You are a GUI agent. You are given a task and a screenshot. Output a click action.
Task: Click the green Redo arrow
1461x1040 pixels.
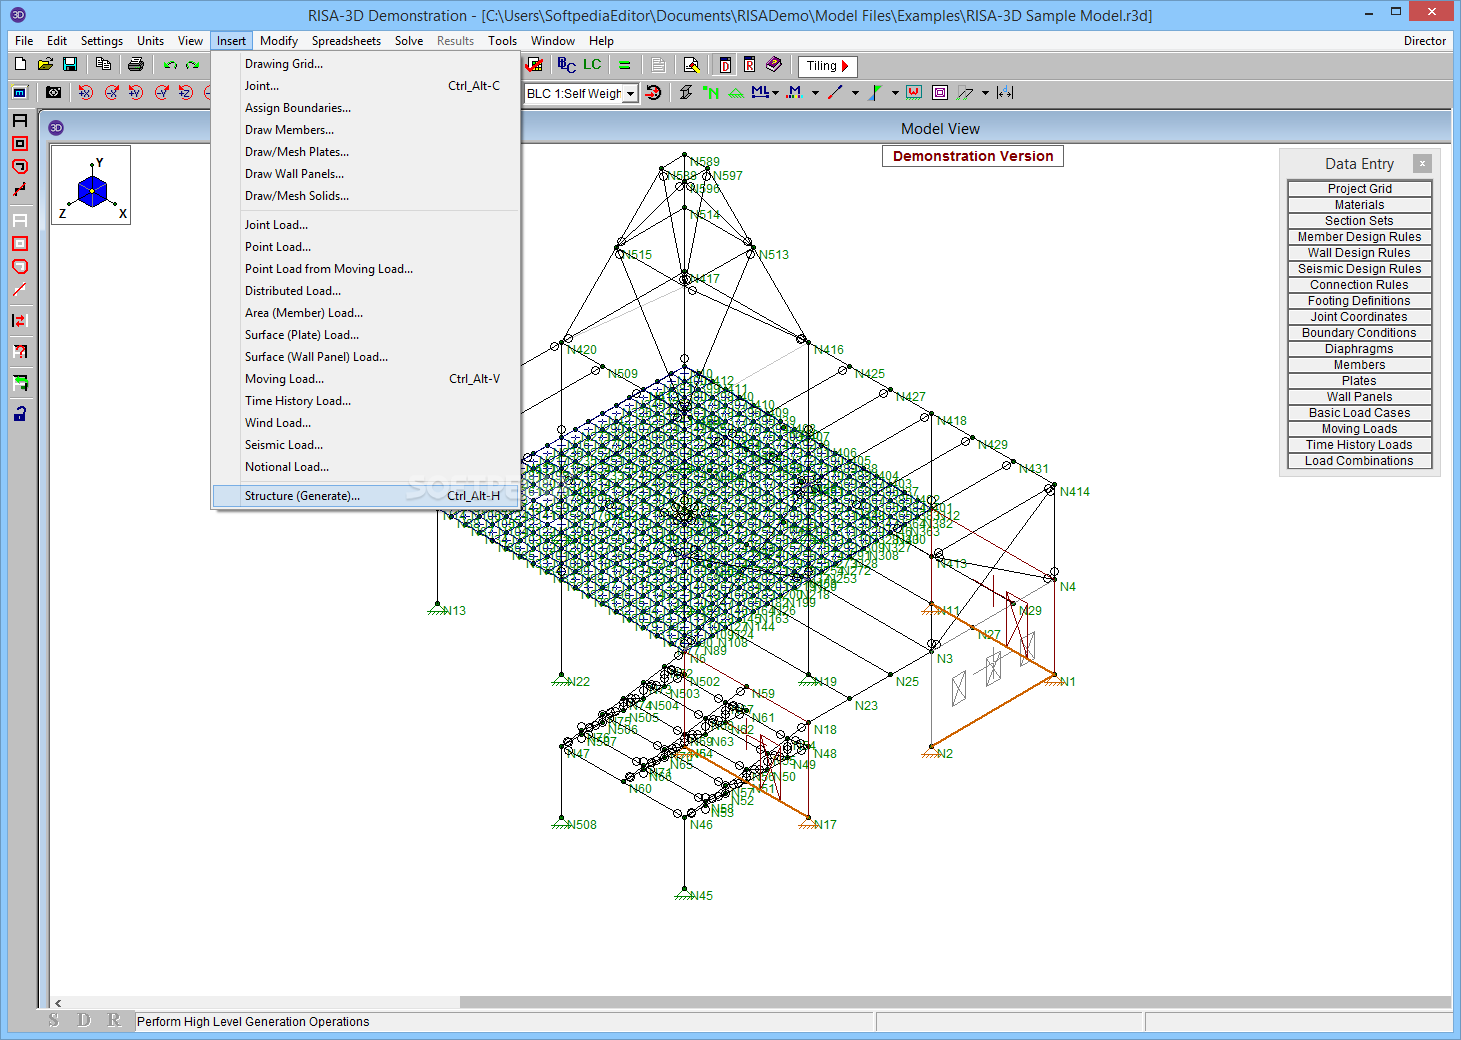[x=193, y=64]
